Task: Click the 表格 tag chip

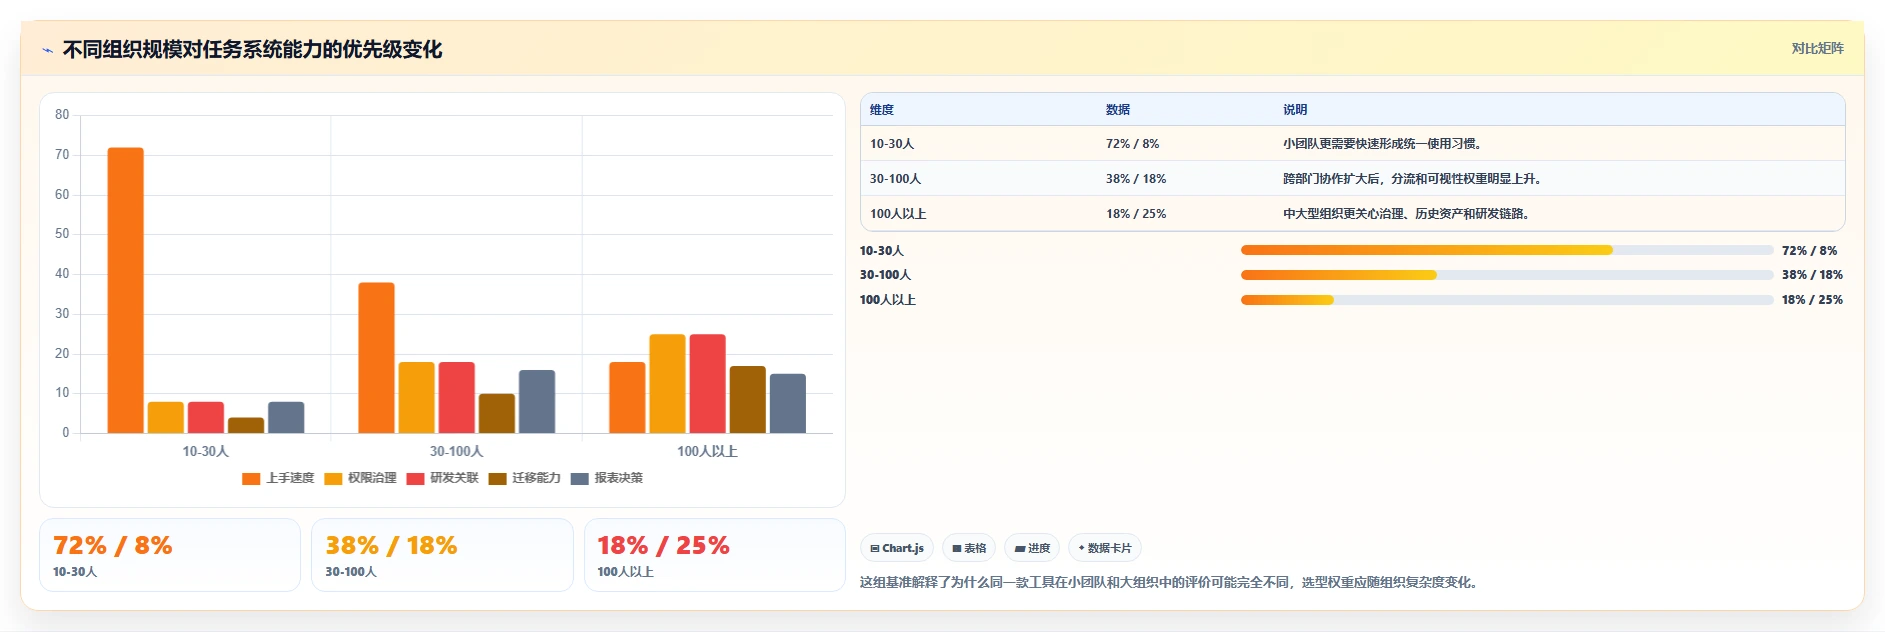Action: (969, 548)
